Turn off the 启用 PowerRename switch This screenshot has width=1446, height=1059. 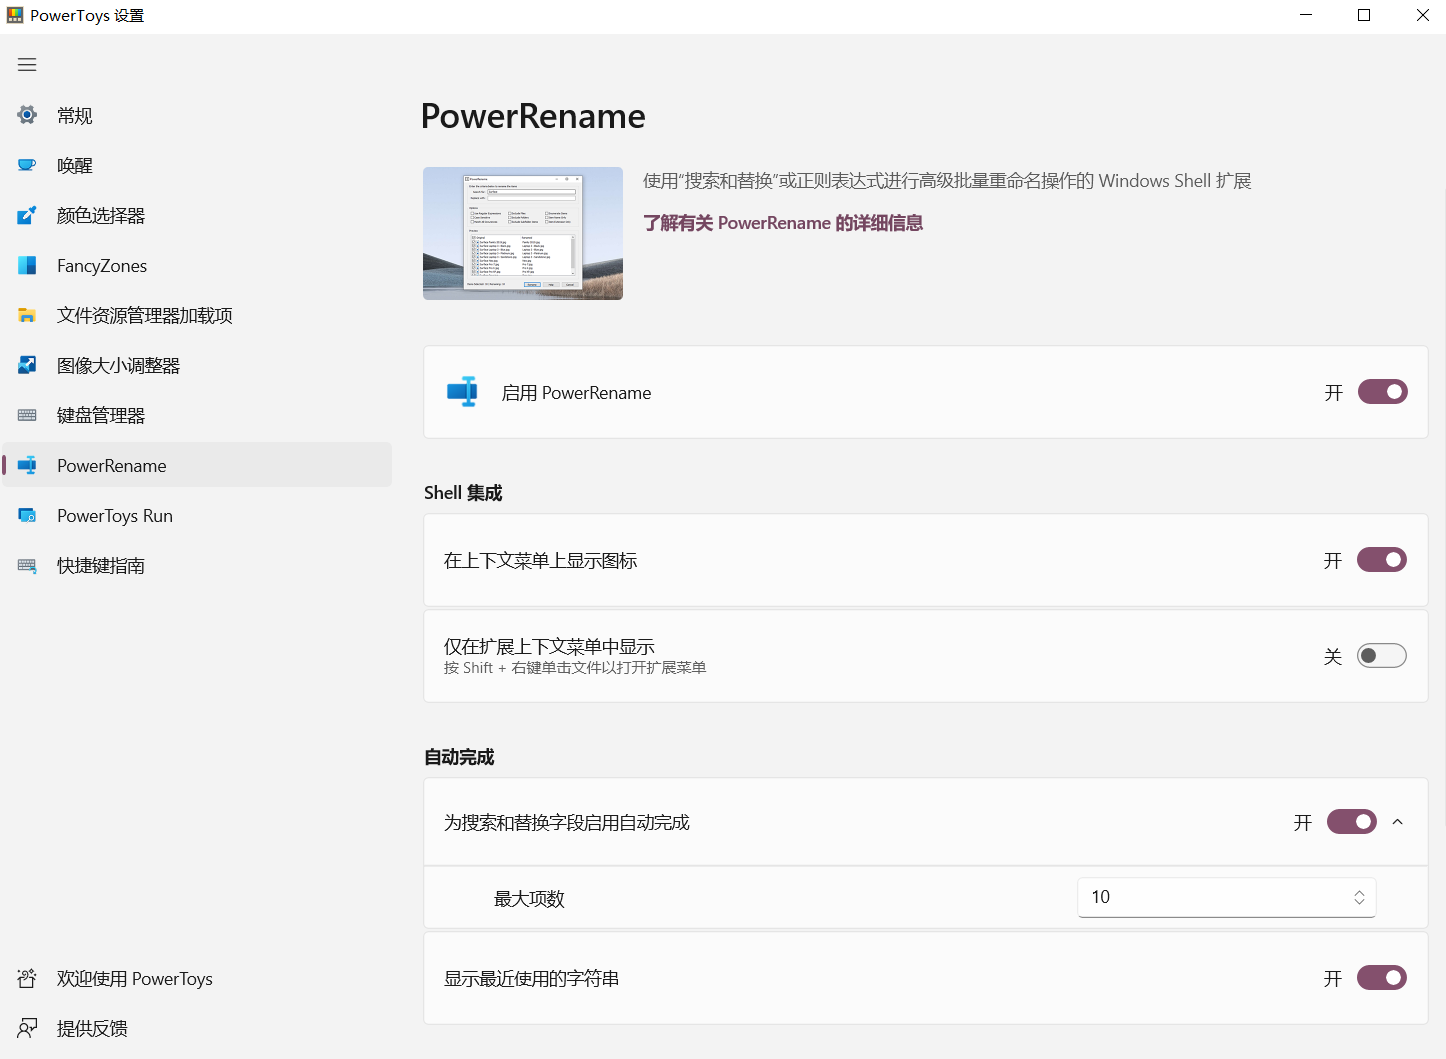[x=1382, y=392]
